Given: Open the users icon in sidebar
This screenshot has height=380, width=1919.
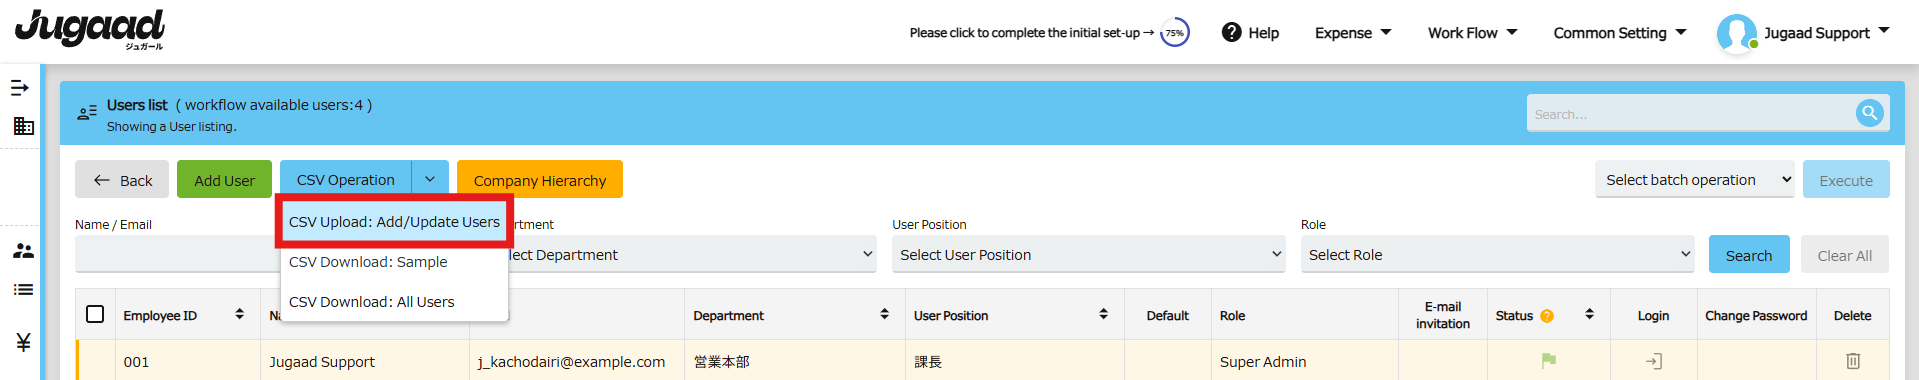Looking at the screenshot, I should (23, 251).
